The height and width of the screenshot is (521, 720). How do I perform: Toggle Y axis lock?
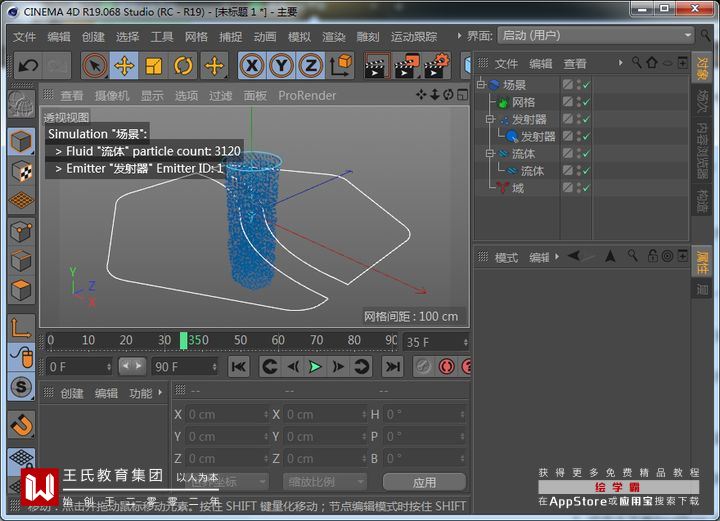(x=281, y=66)
